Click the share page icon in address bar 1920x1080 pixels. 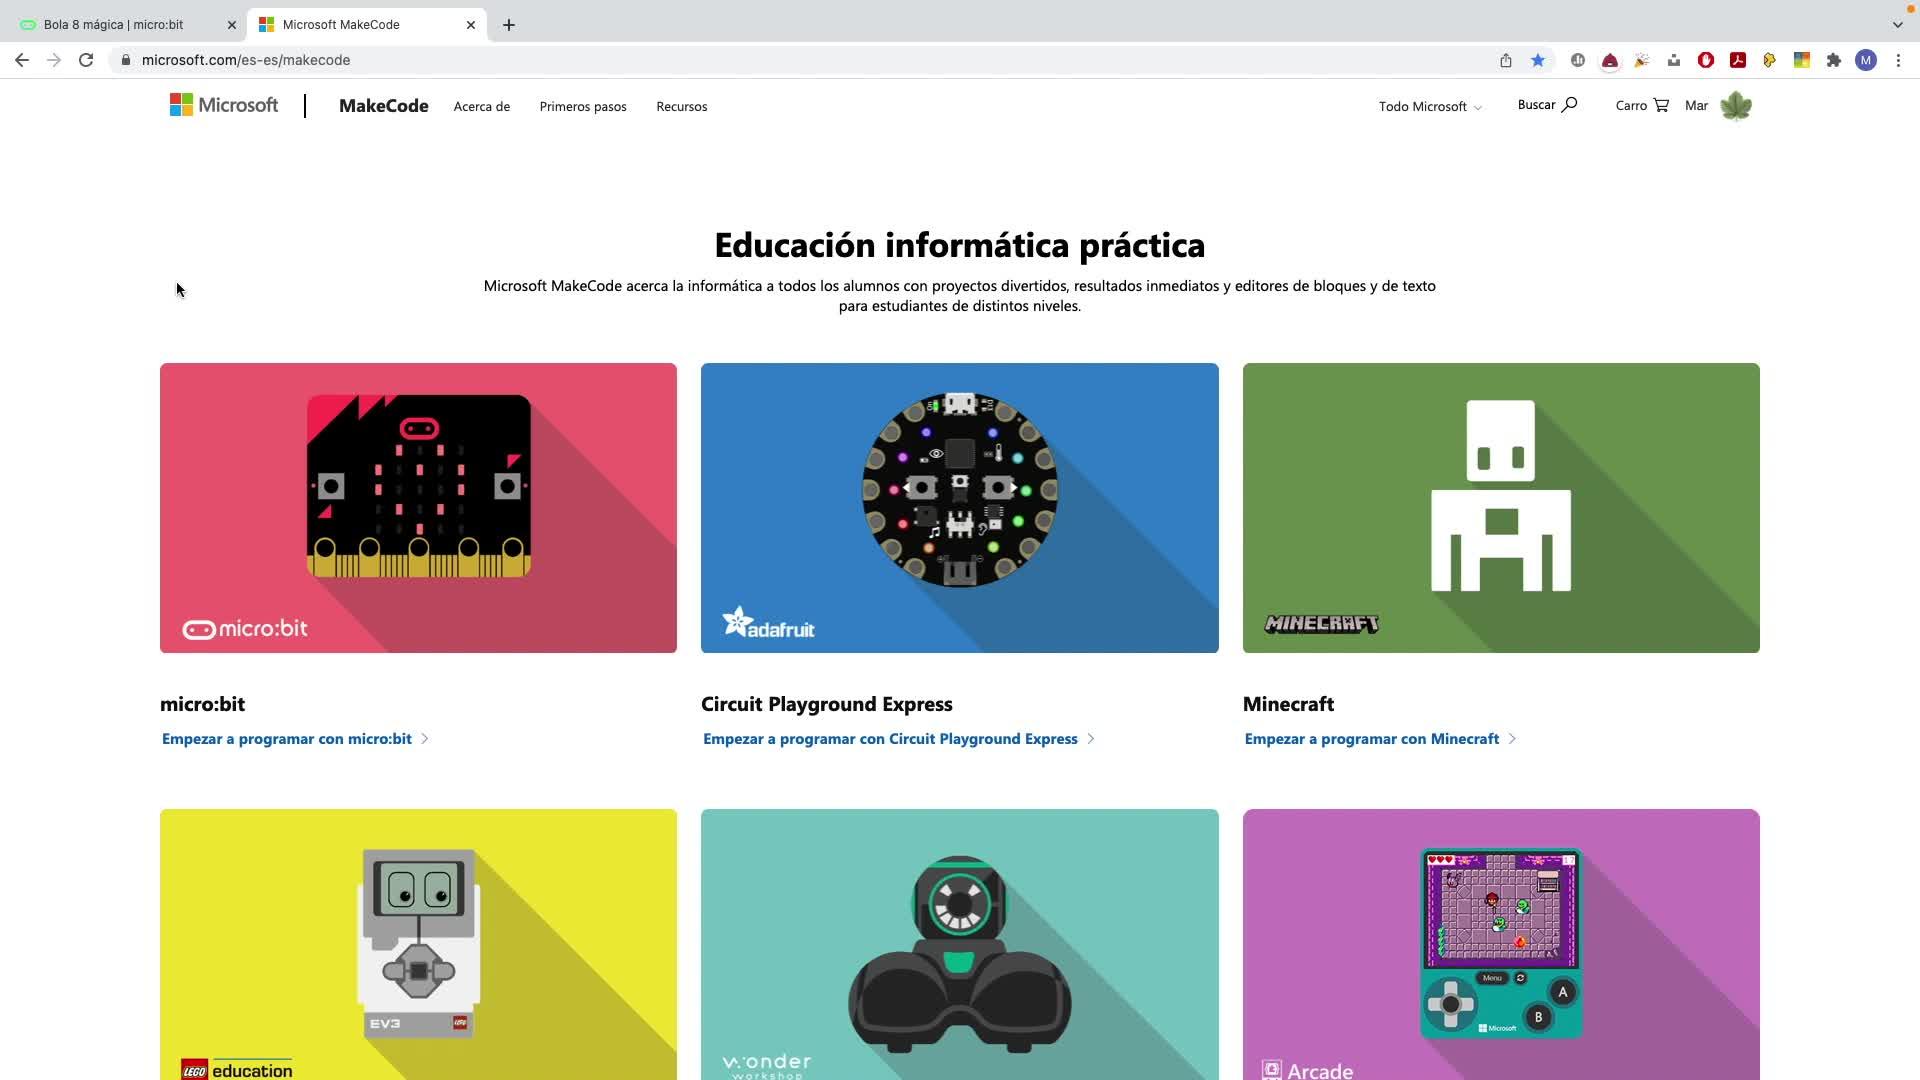(1506, 60)
